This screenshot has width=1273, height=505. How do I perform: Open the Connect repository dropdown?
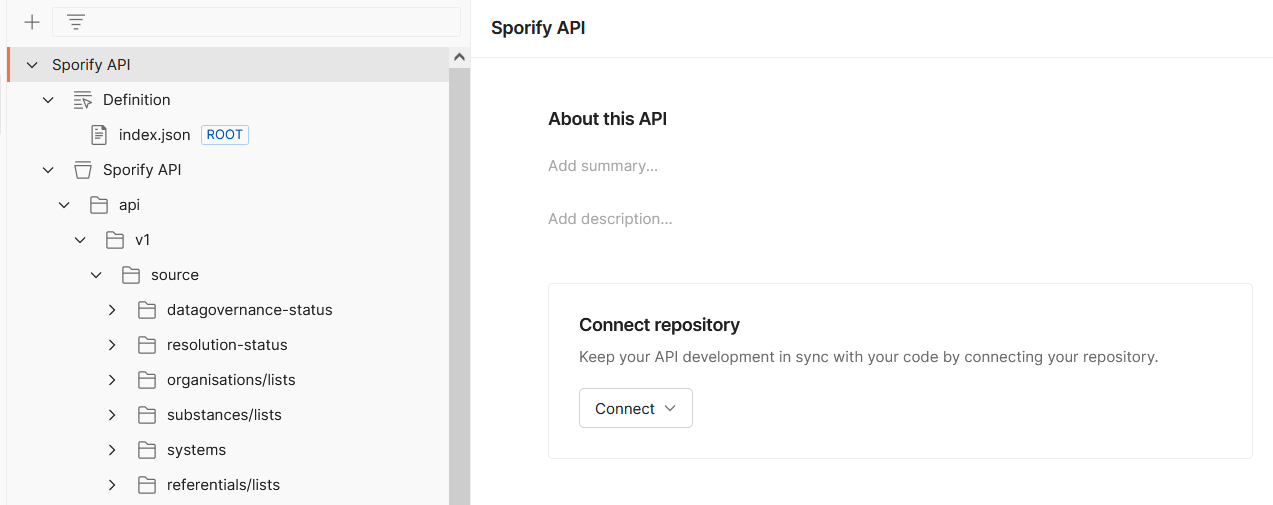(x=635, y=408)
